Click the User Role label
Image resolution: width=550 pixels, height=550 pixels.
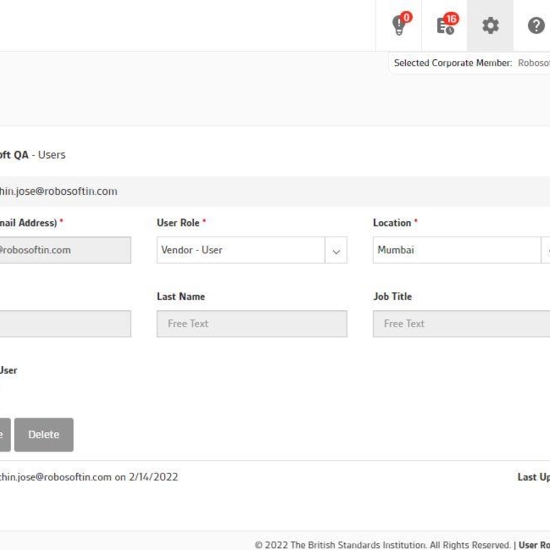coord(178,223)
